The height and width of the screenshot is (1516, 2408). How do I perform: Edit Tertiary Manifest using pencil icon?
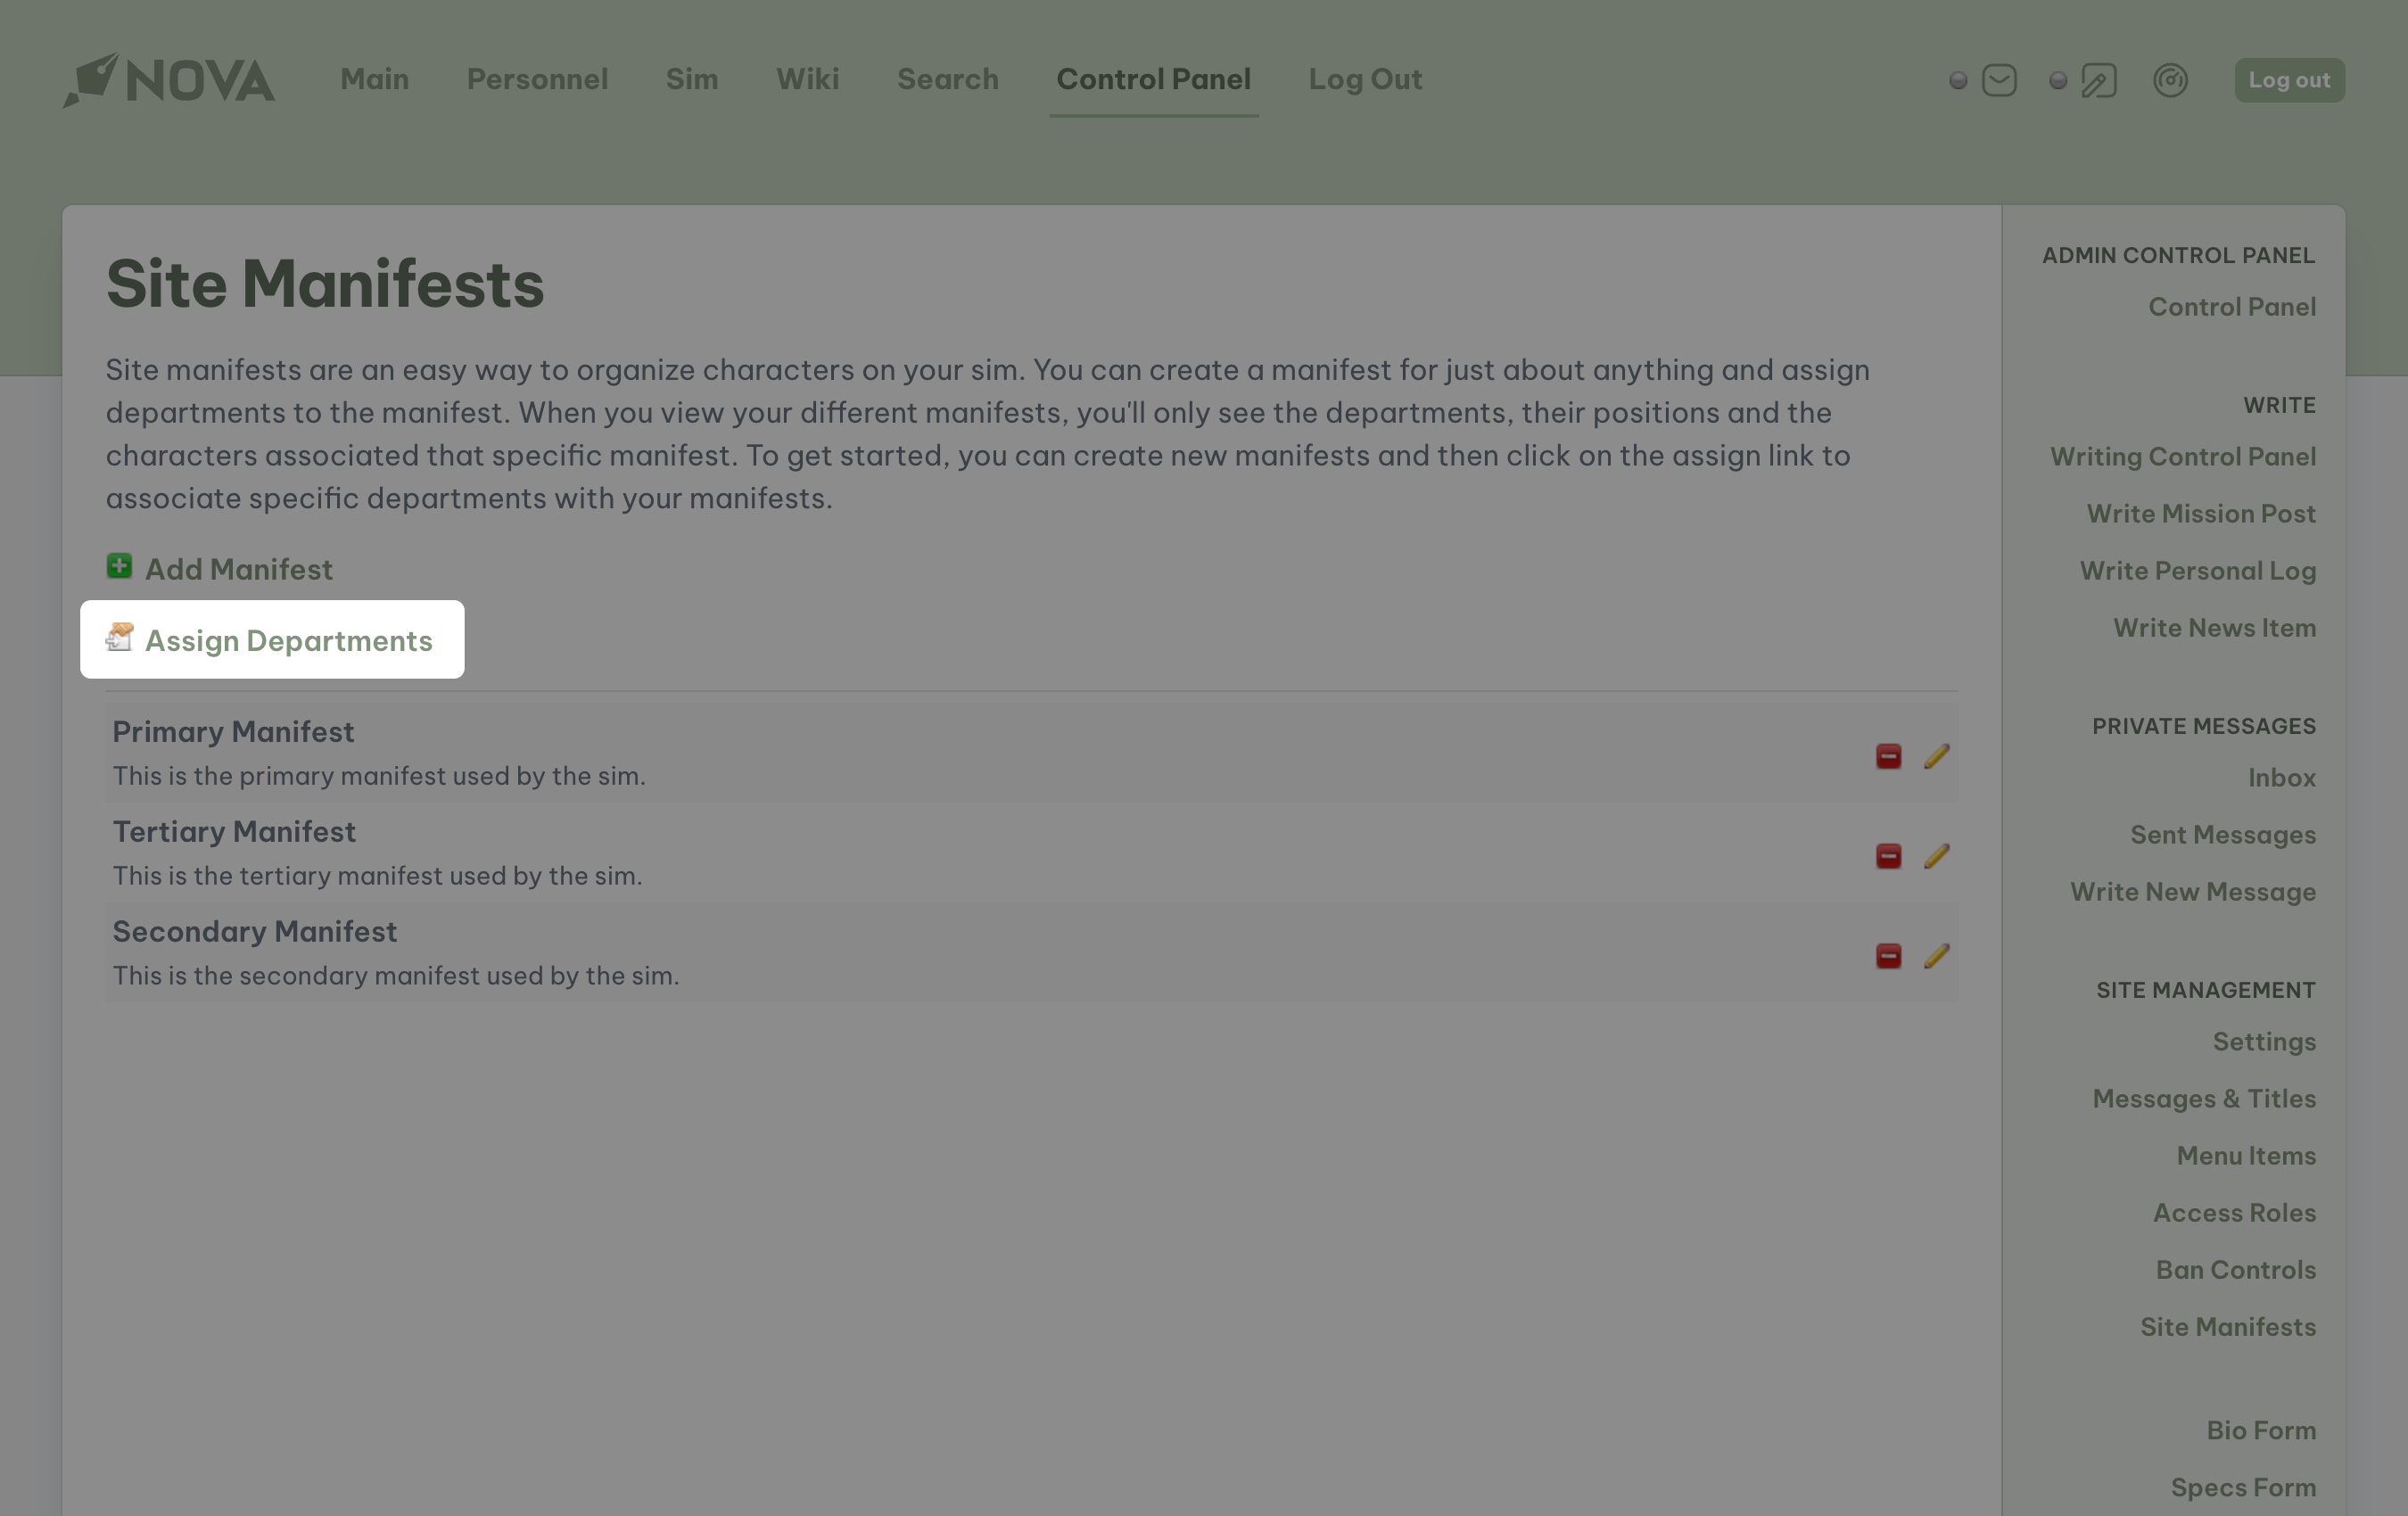point(1936,856)
